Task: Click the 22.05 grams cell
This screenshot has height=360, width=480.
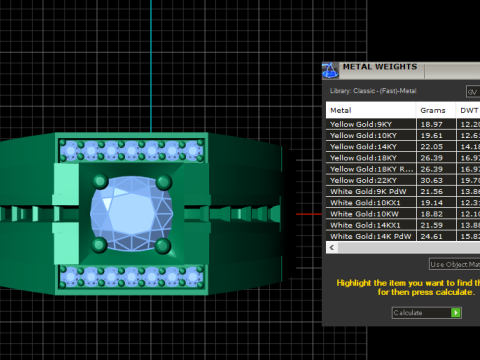Action: click(x=436, y=147)
